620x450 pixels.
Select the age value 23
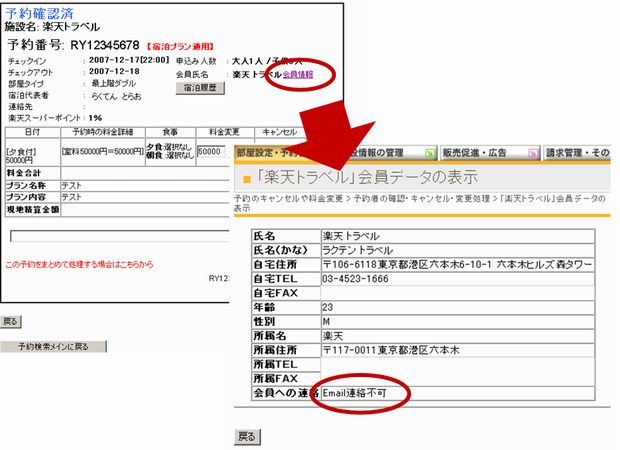point(327,307)
